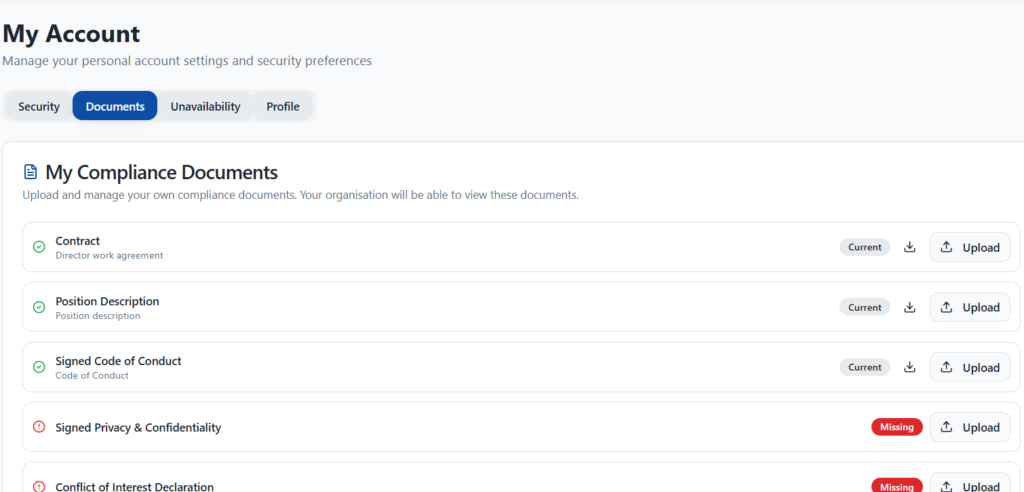This screenshot has width=1024, height=492.
Task: Click the green check icon beside Position Description
Action: 39,307
